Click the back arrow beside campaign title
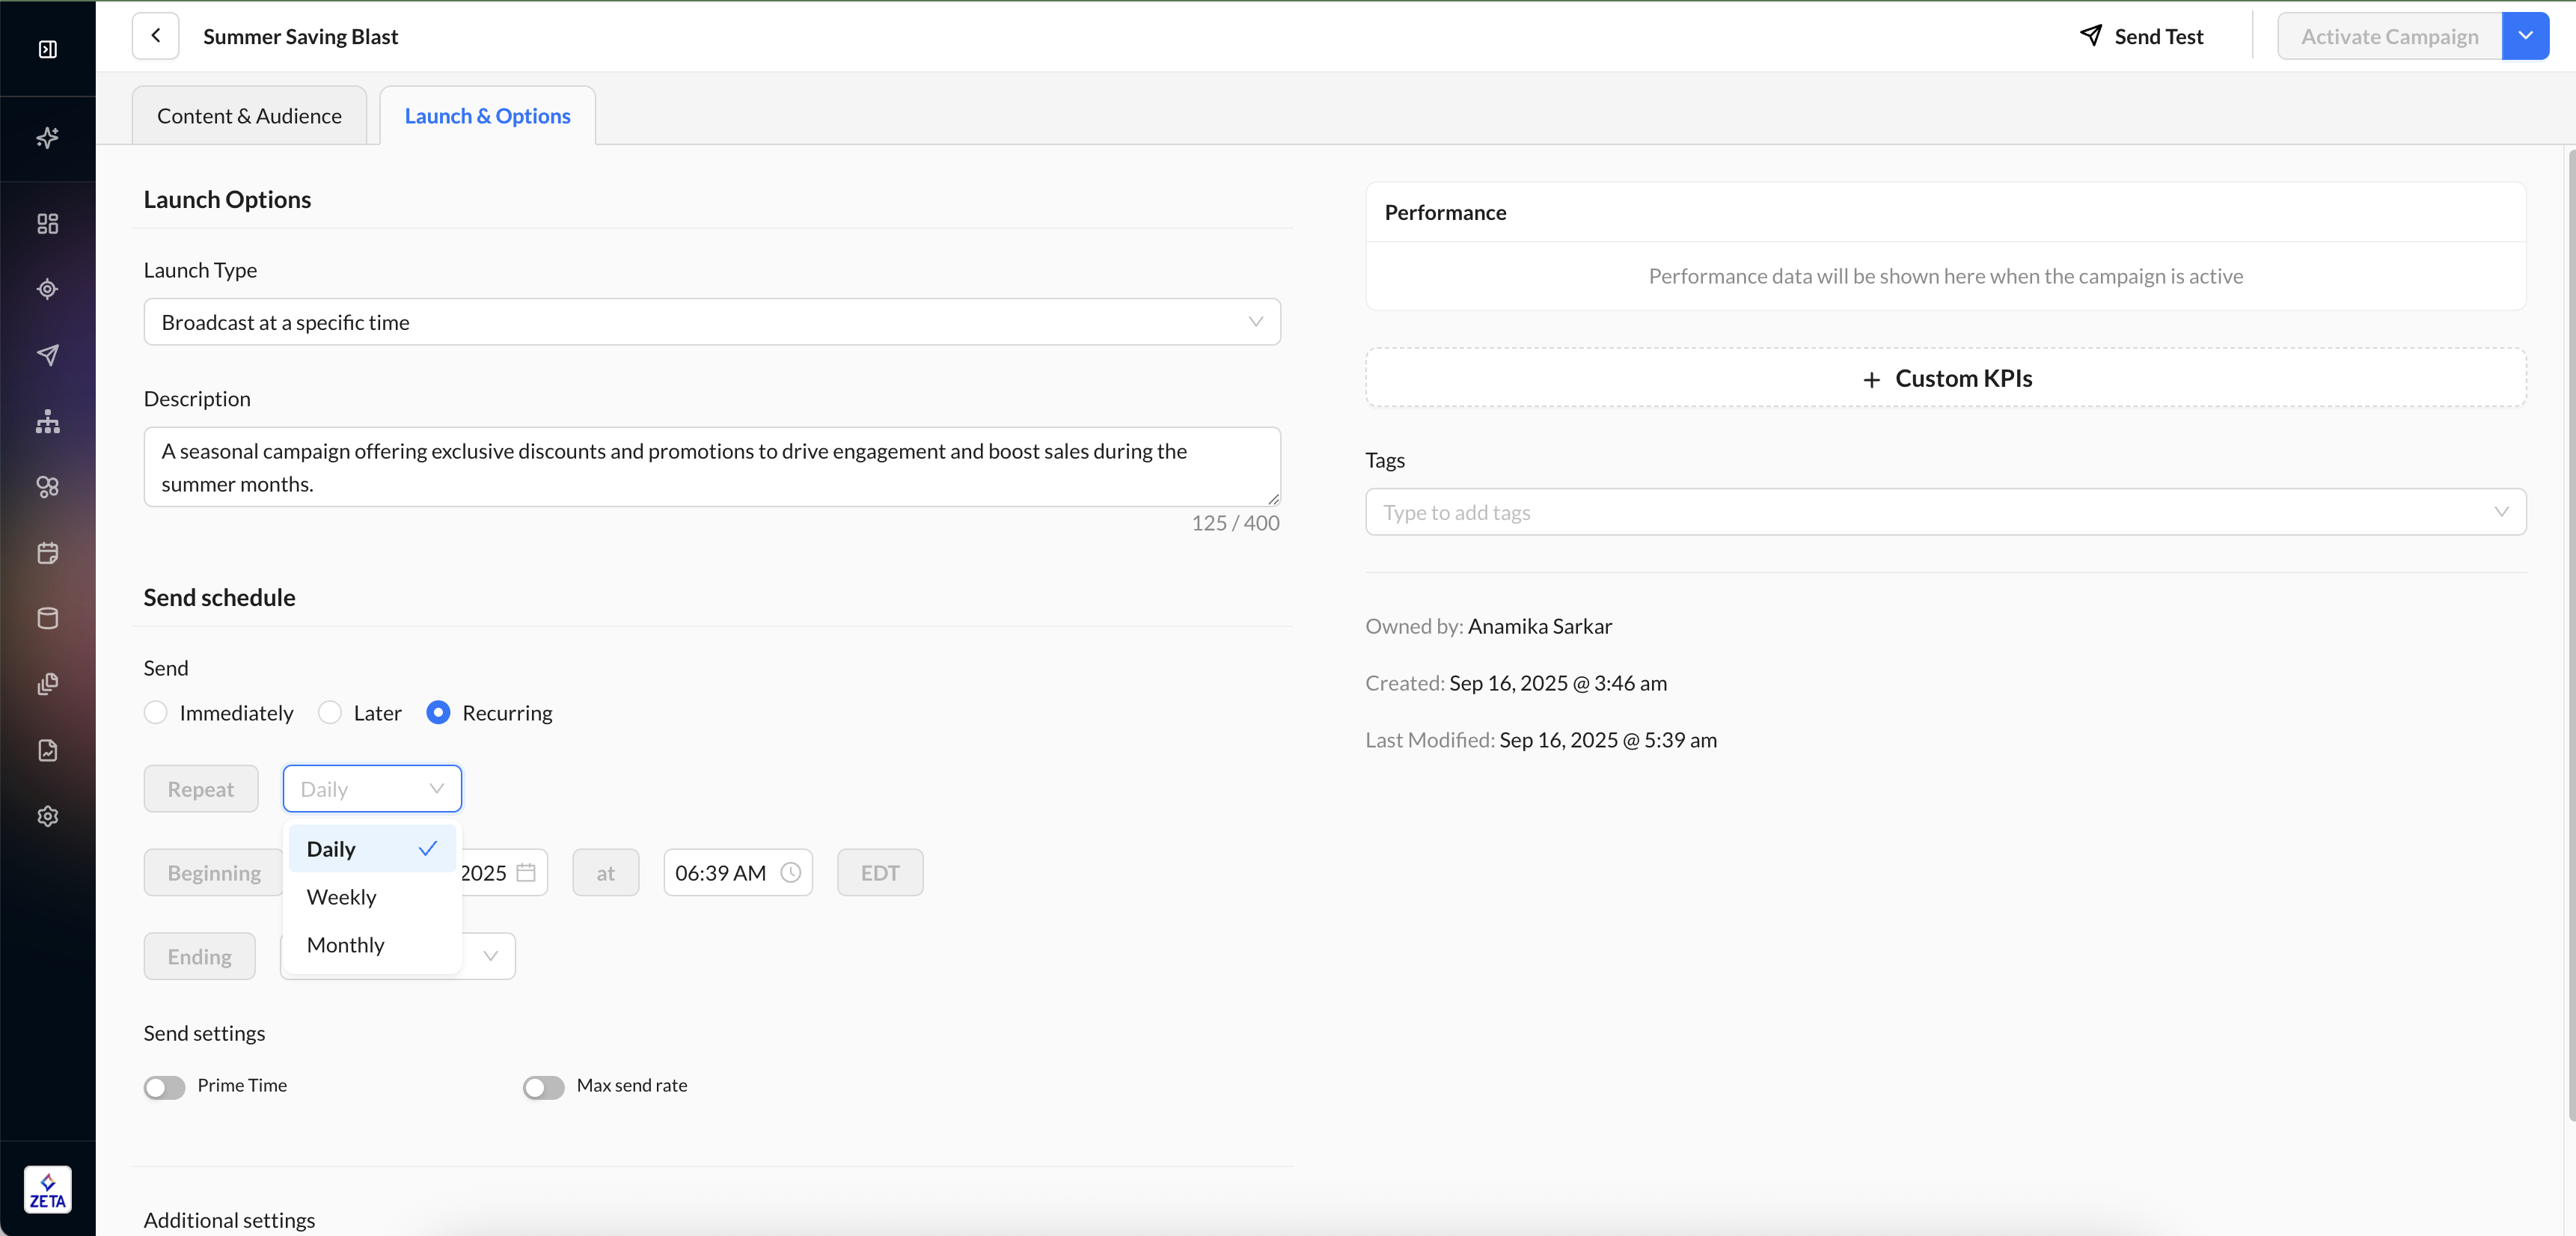Viewport: 2576px width, 1236px height. pos(155,36)
